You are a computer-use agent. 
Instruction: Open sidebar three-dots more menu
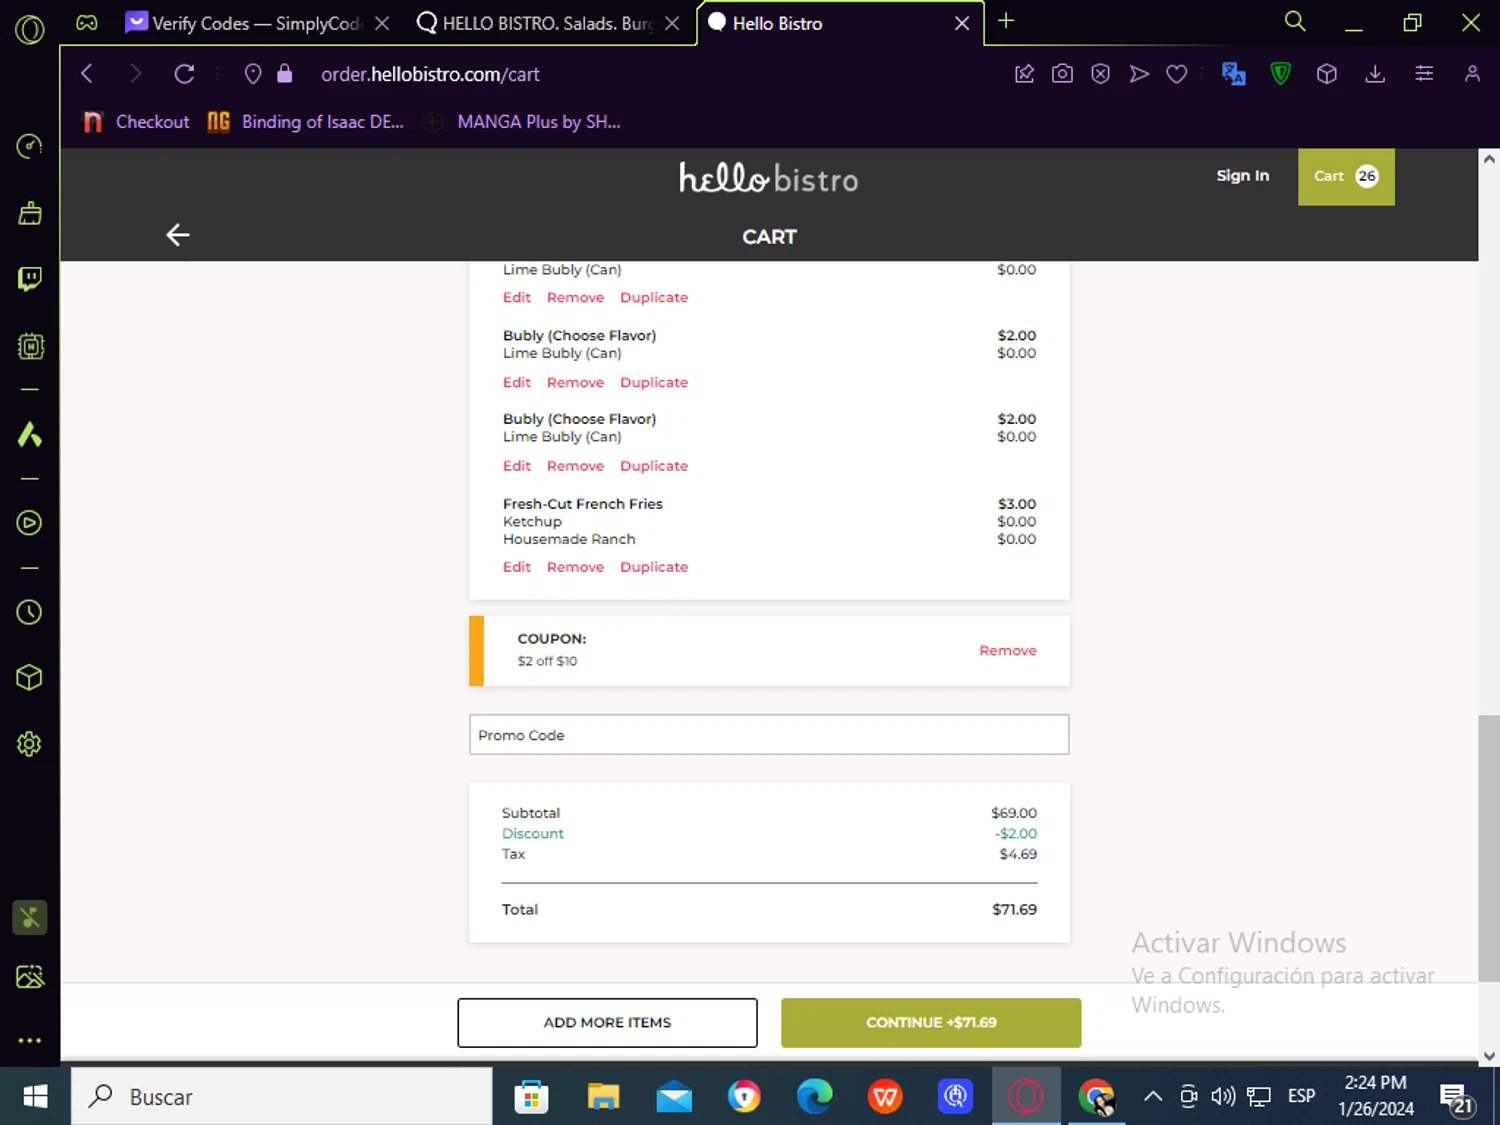point(30,1040)
